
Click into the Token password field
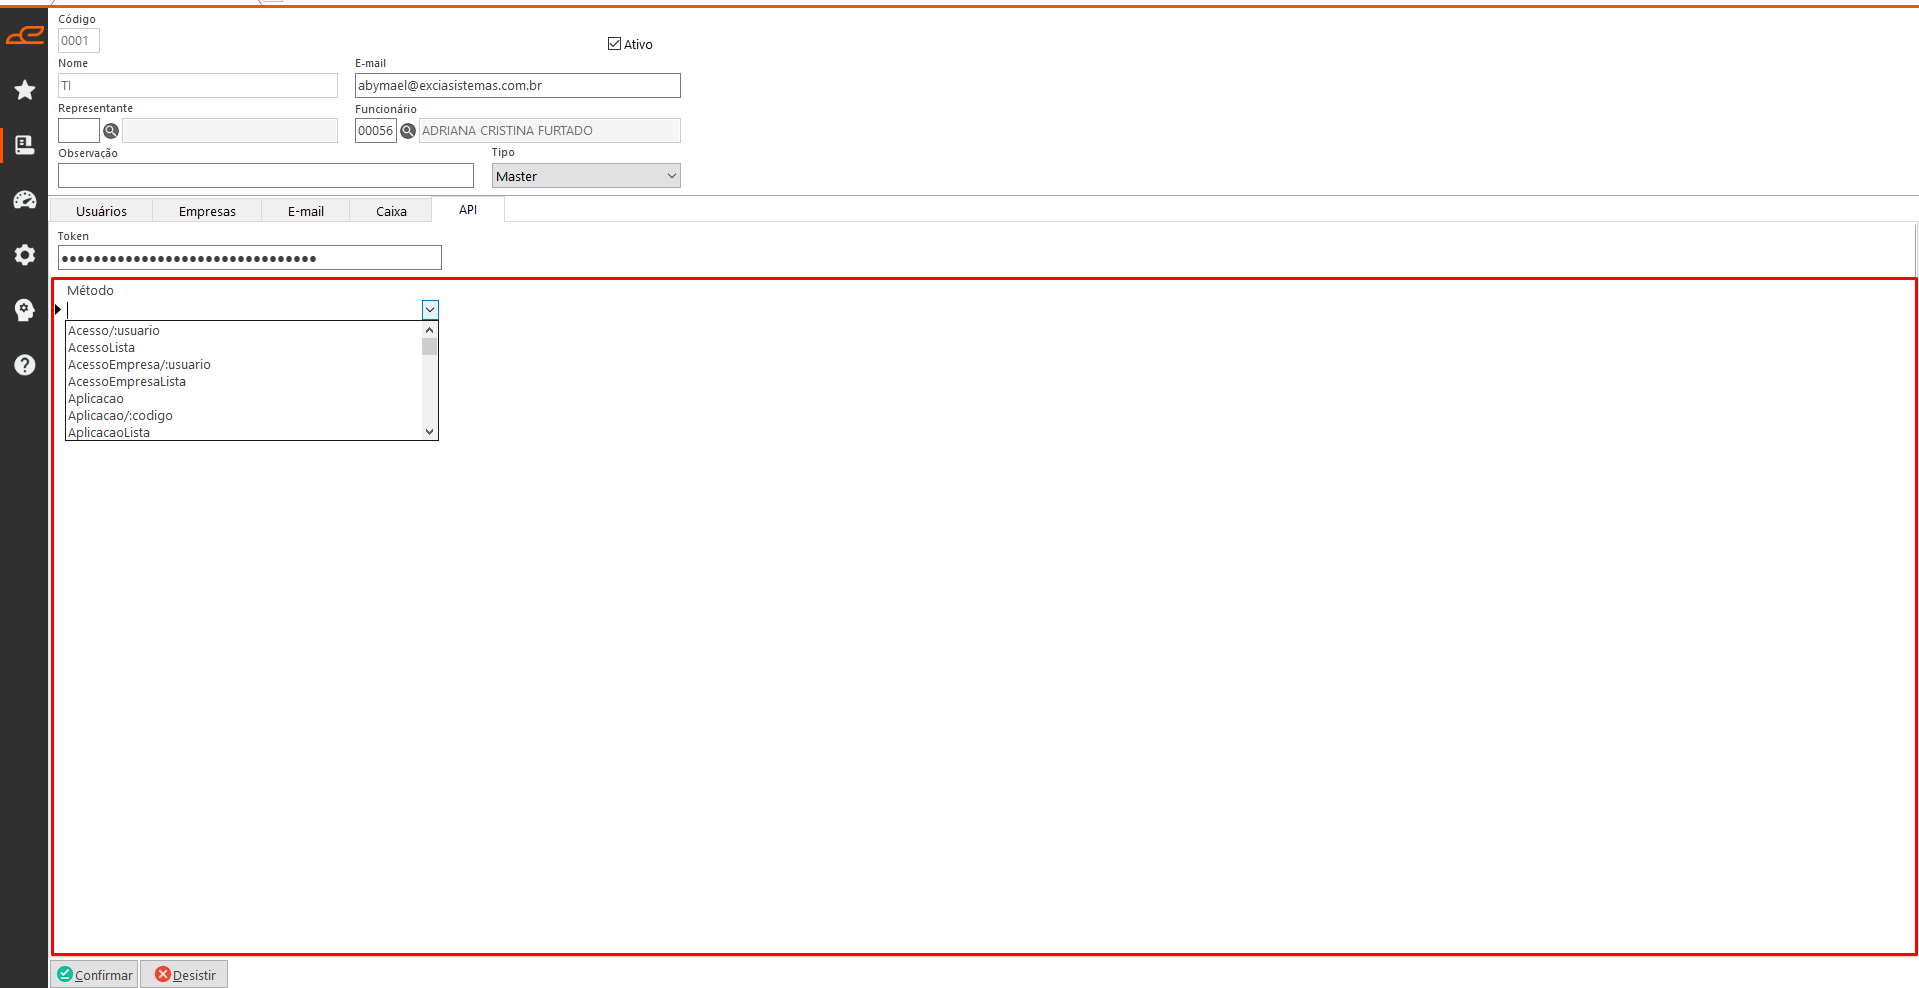pos(249,258)
